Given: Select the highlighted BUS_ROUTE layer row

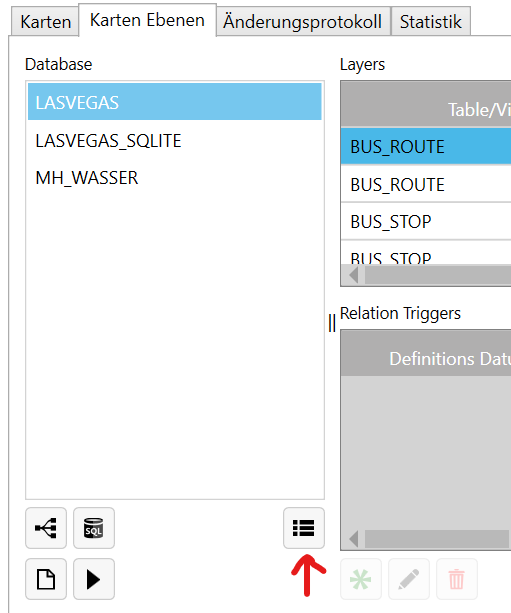Looking at the screenshot, I should click(x=426, y=146).
